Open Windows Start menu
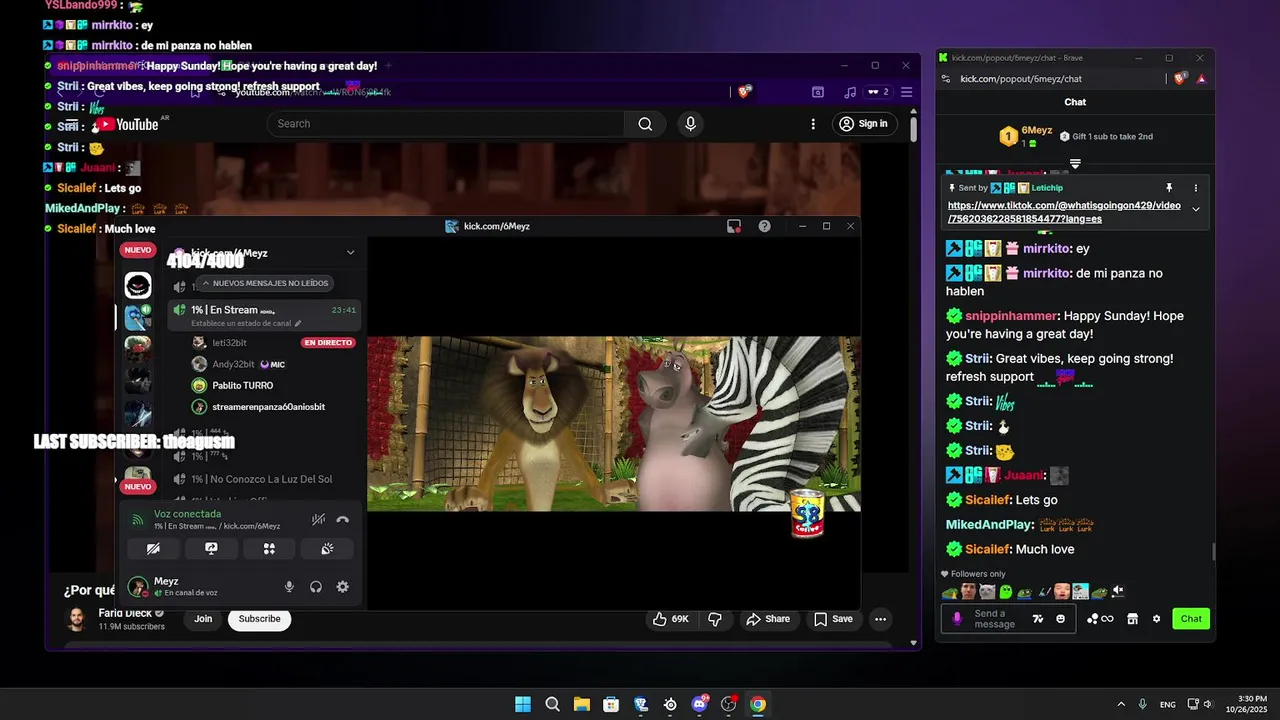The image size is (1280, 720). point(523,704)
